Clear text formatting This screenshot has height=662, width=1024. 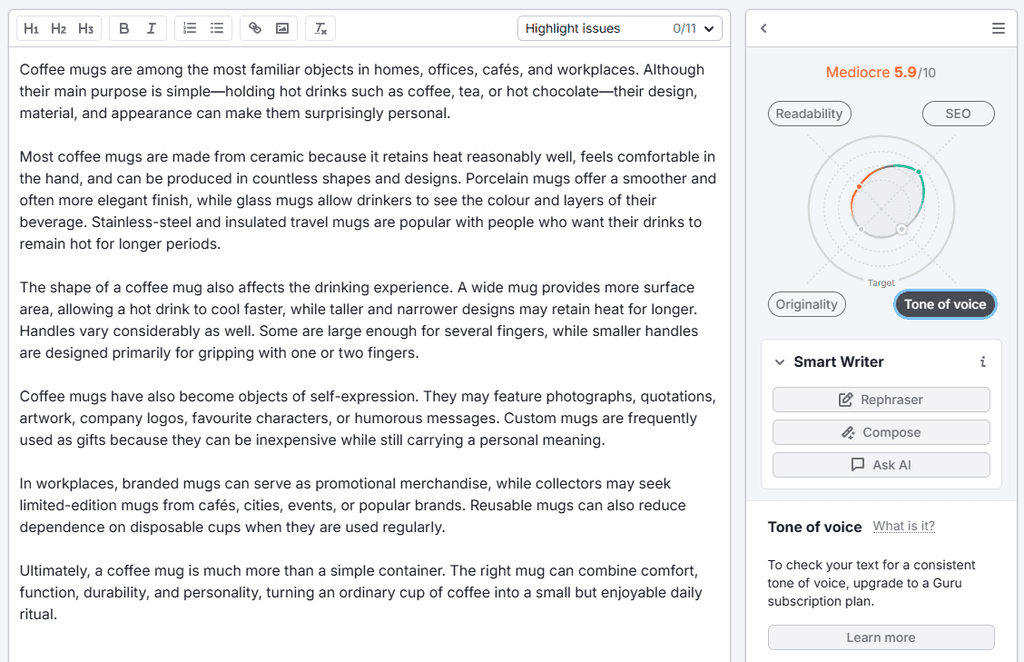pyautogui.click(x=321, y=29)
